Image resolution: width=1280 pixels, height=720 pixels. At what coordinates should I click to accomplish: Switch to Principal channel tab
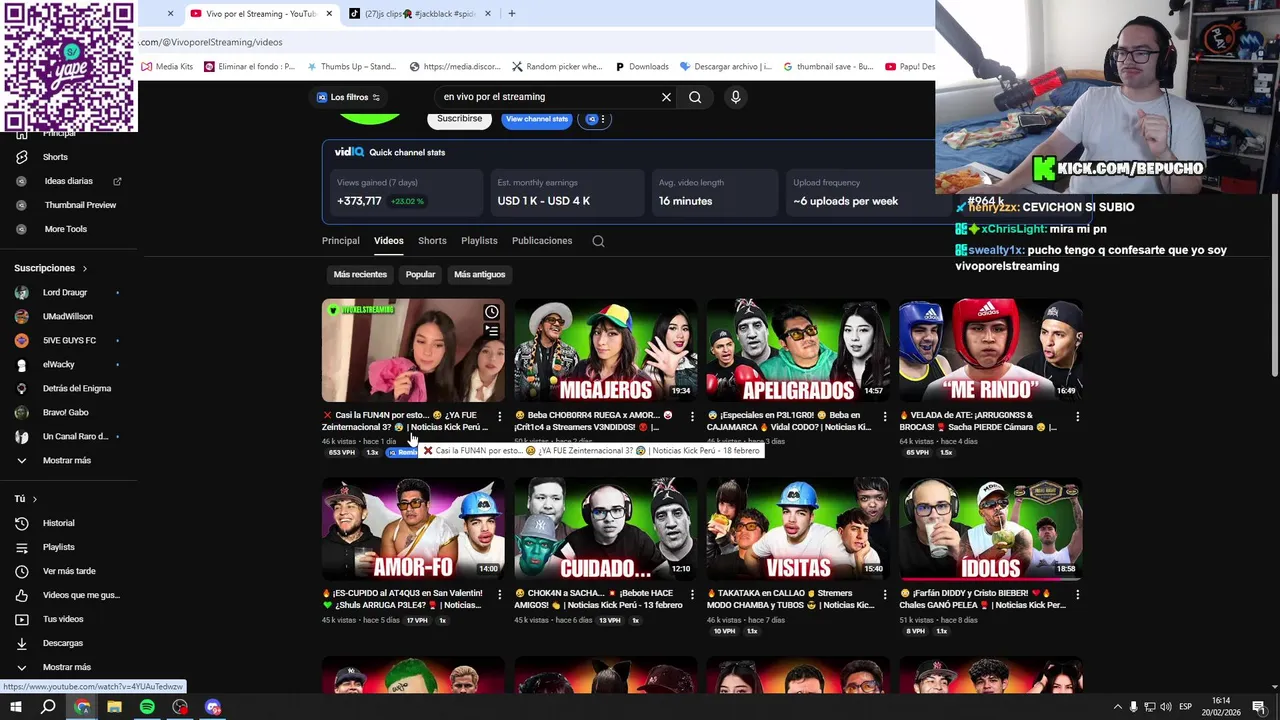[x=340, y=241]
